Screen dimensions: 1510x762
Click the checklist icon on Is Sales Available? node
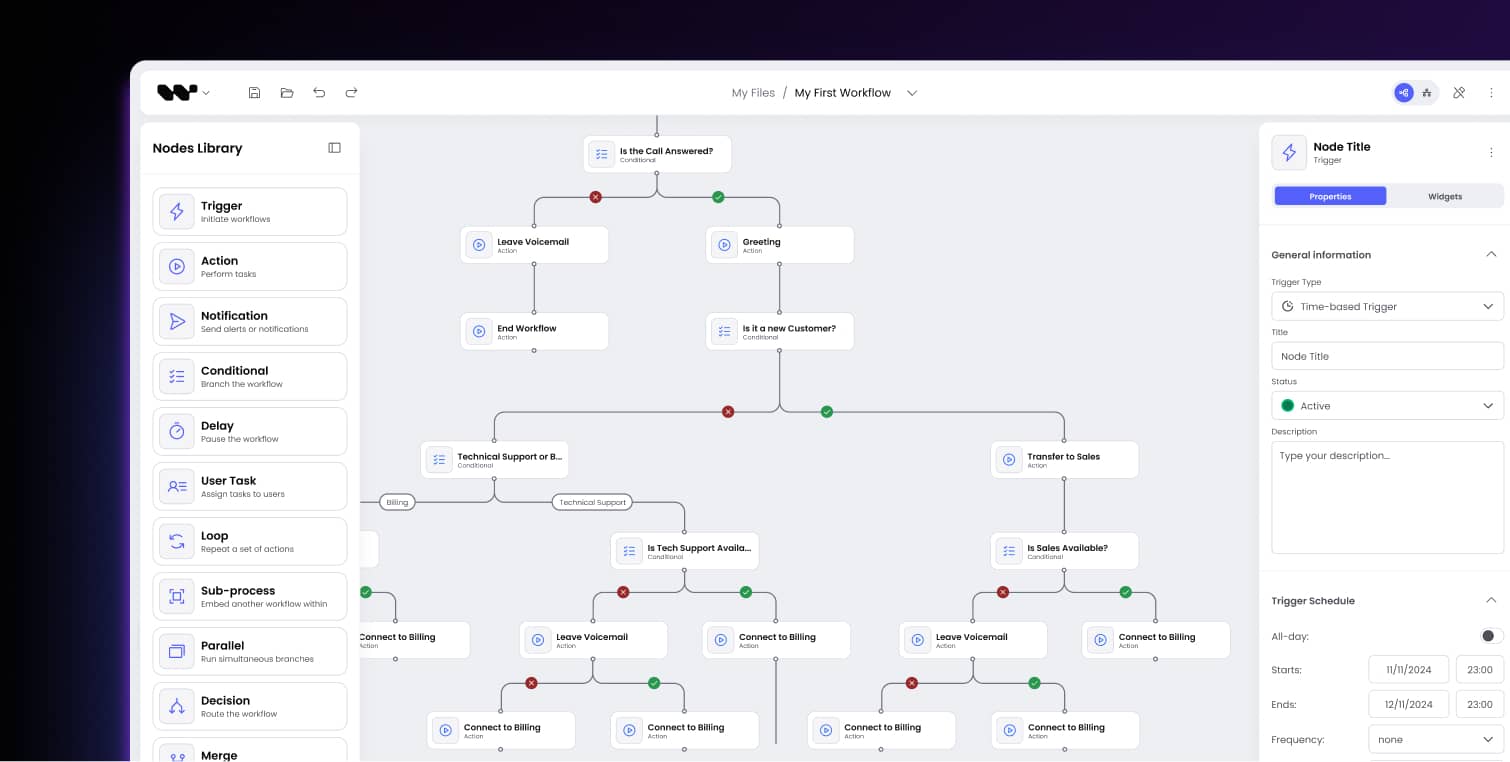coord(1009,551)
